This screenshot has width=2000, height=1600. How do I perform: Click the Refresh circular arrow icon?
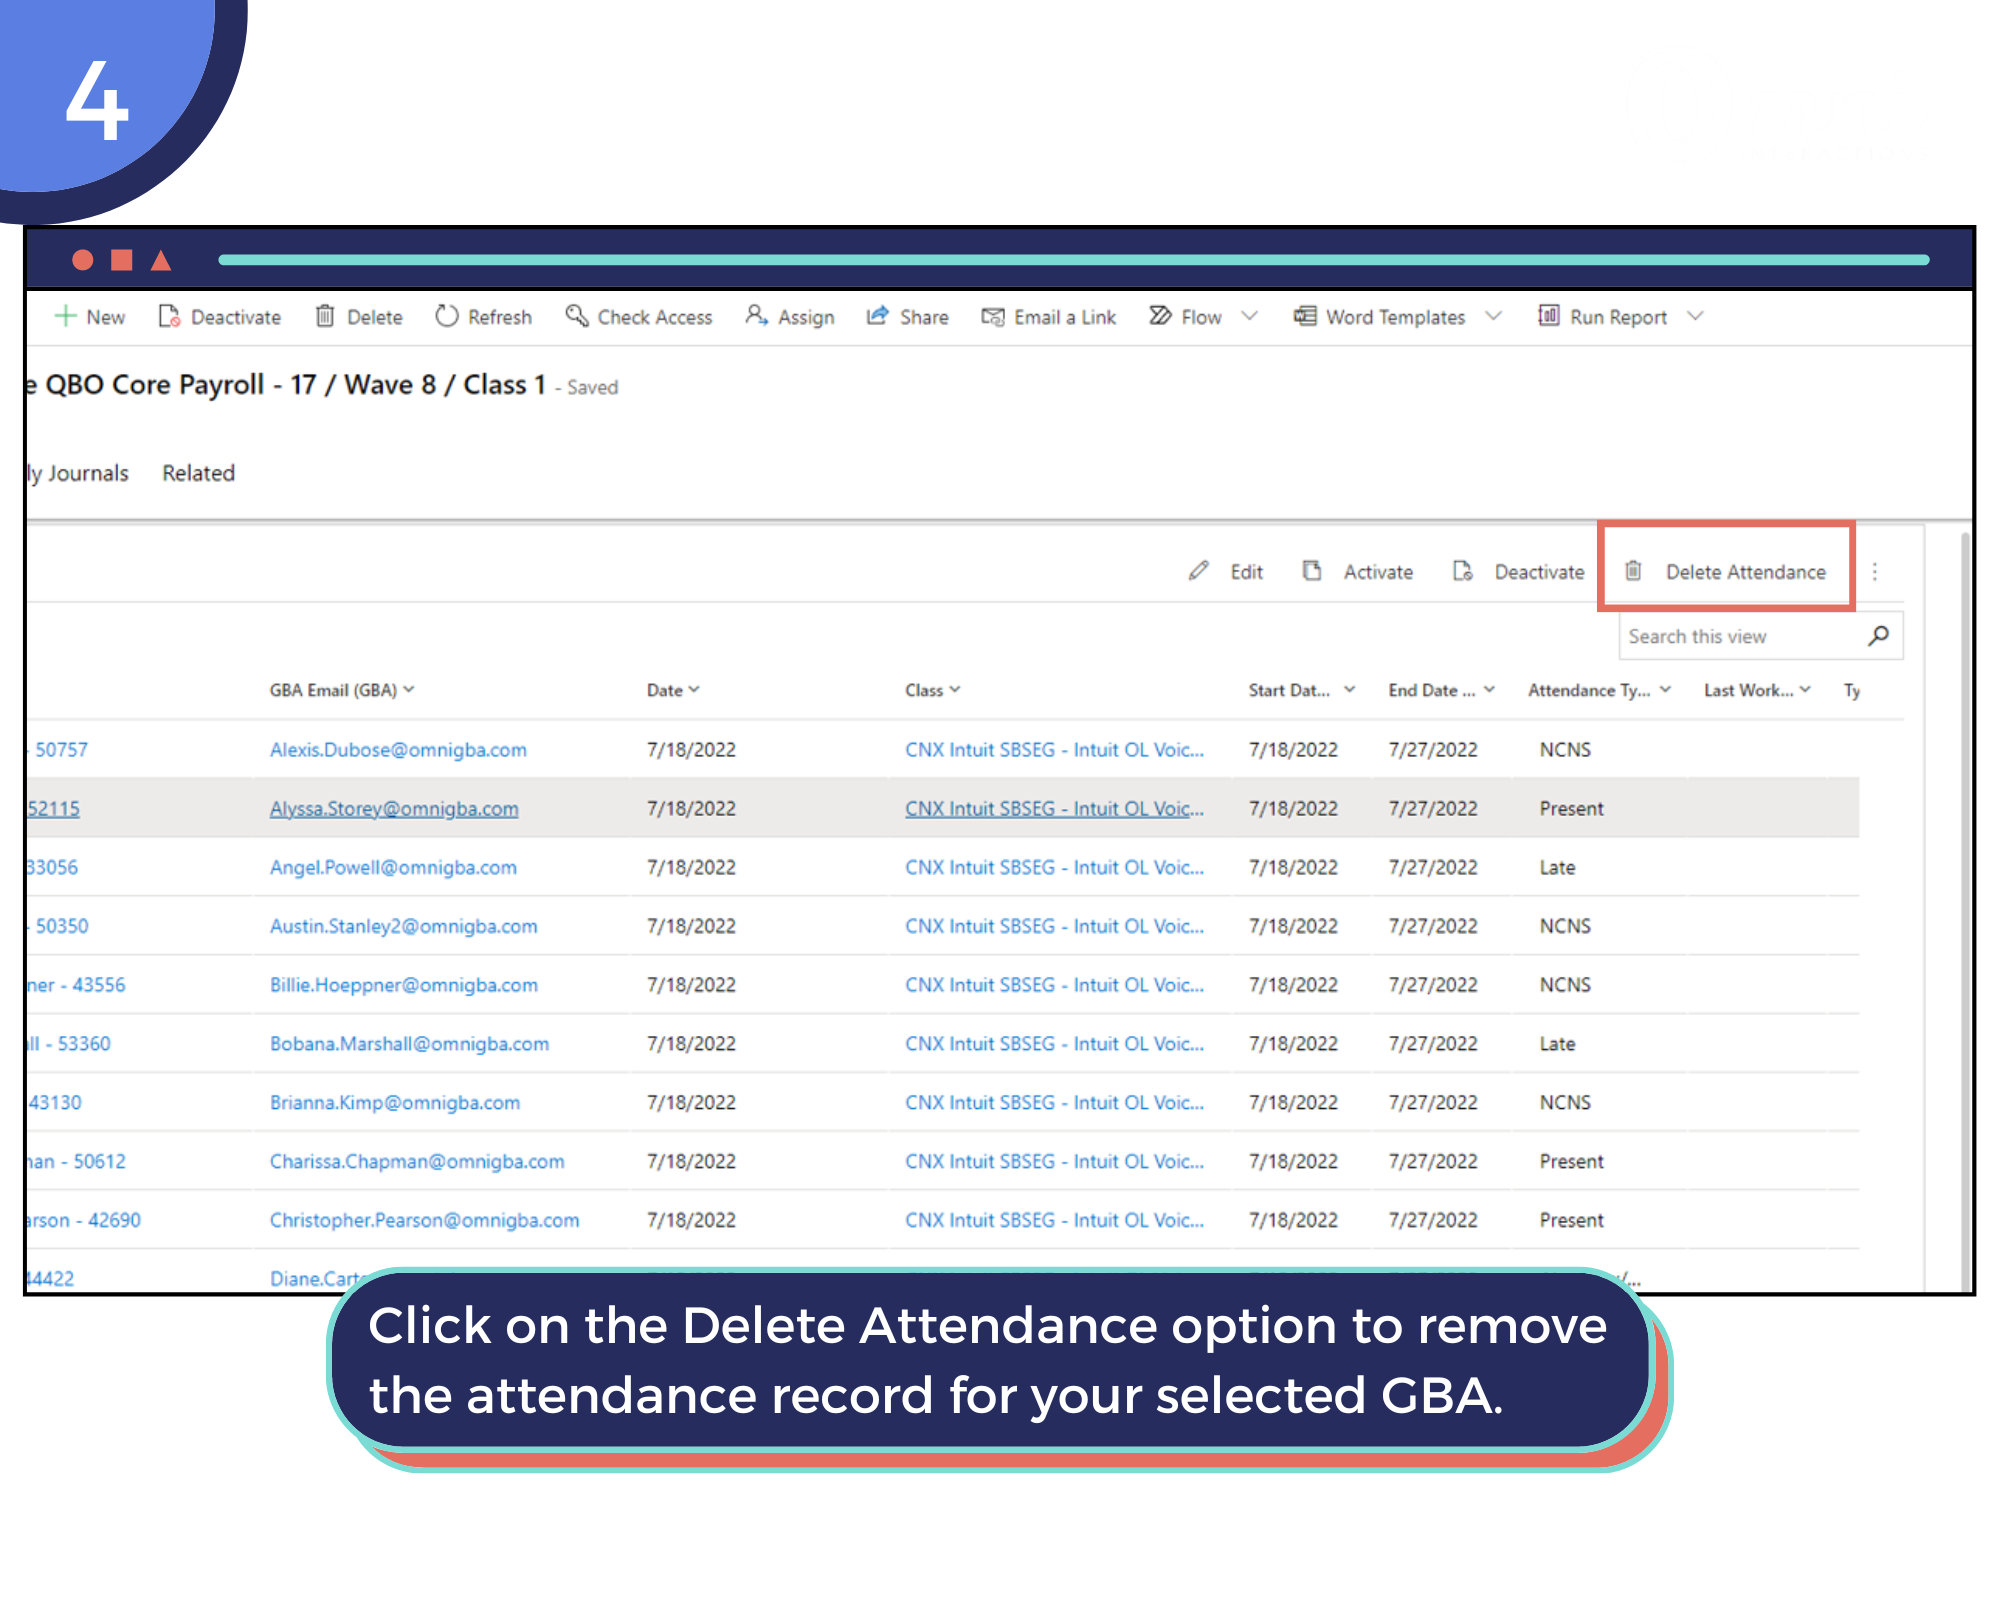[x=446, y=316]
